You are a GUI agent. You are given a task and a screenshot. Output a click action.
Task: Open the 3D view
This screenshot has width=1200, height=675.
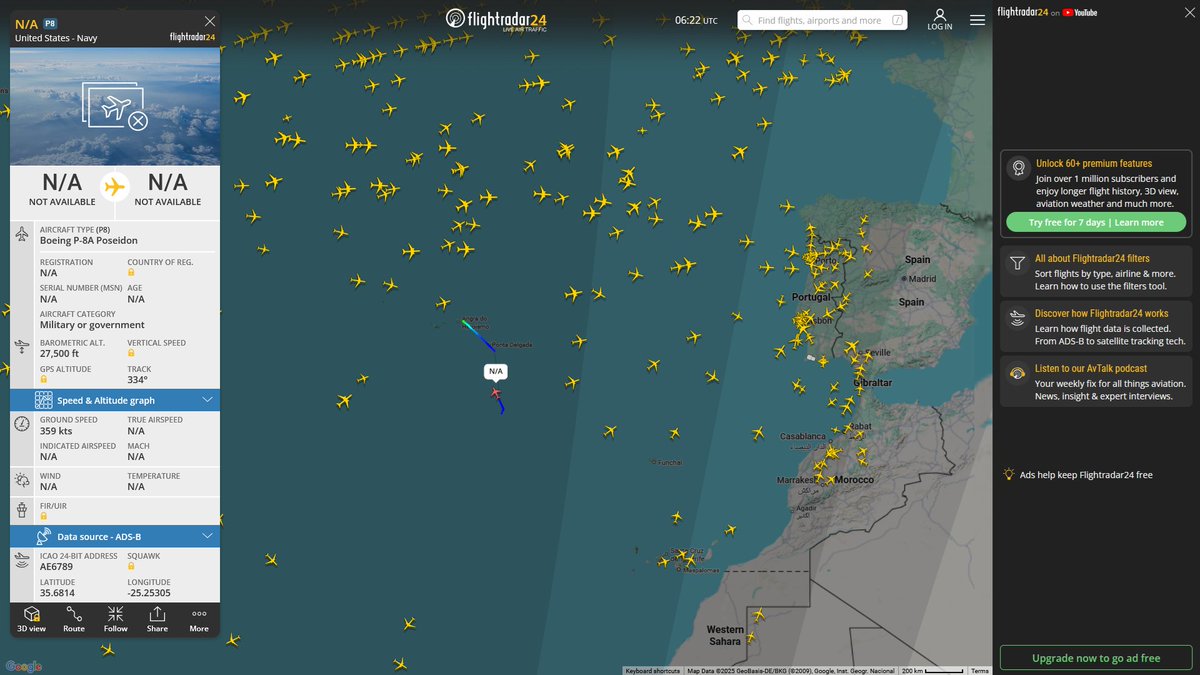click(x=31, y=619)
